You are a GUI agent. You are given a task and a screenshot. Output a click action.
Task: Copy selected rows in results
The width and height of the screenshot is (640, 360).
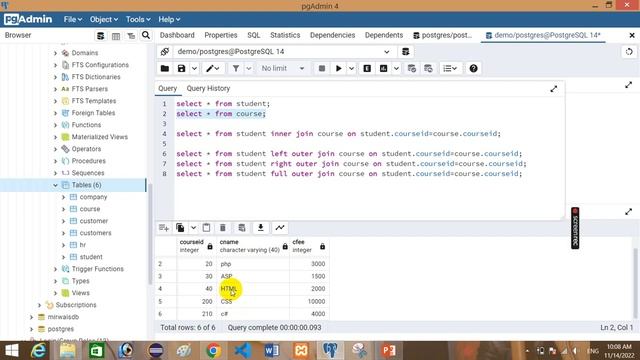[x=180, y=228]
